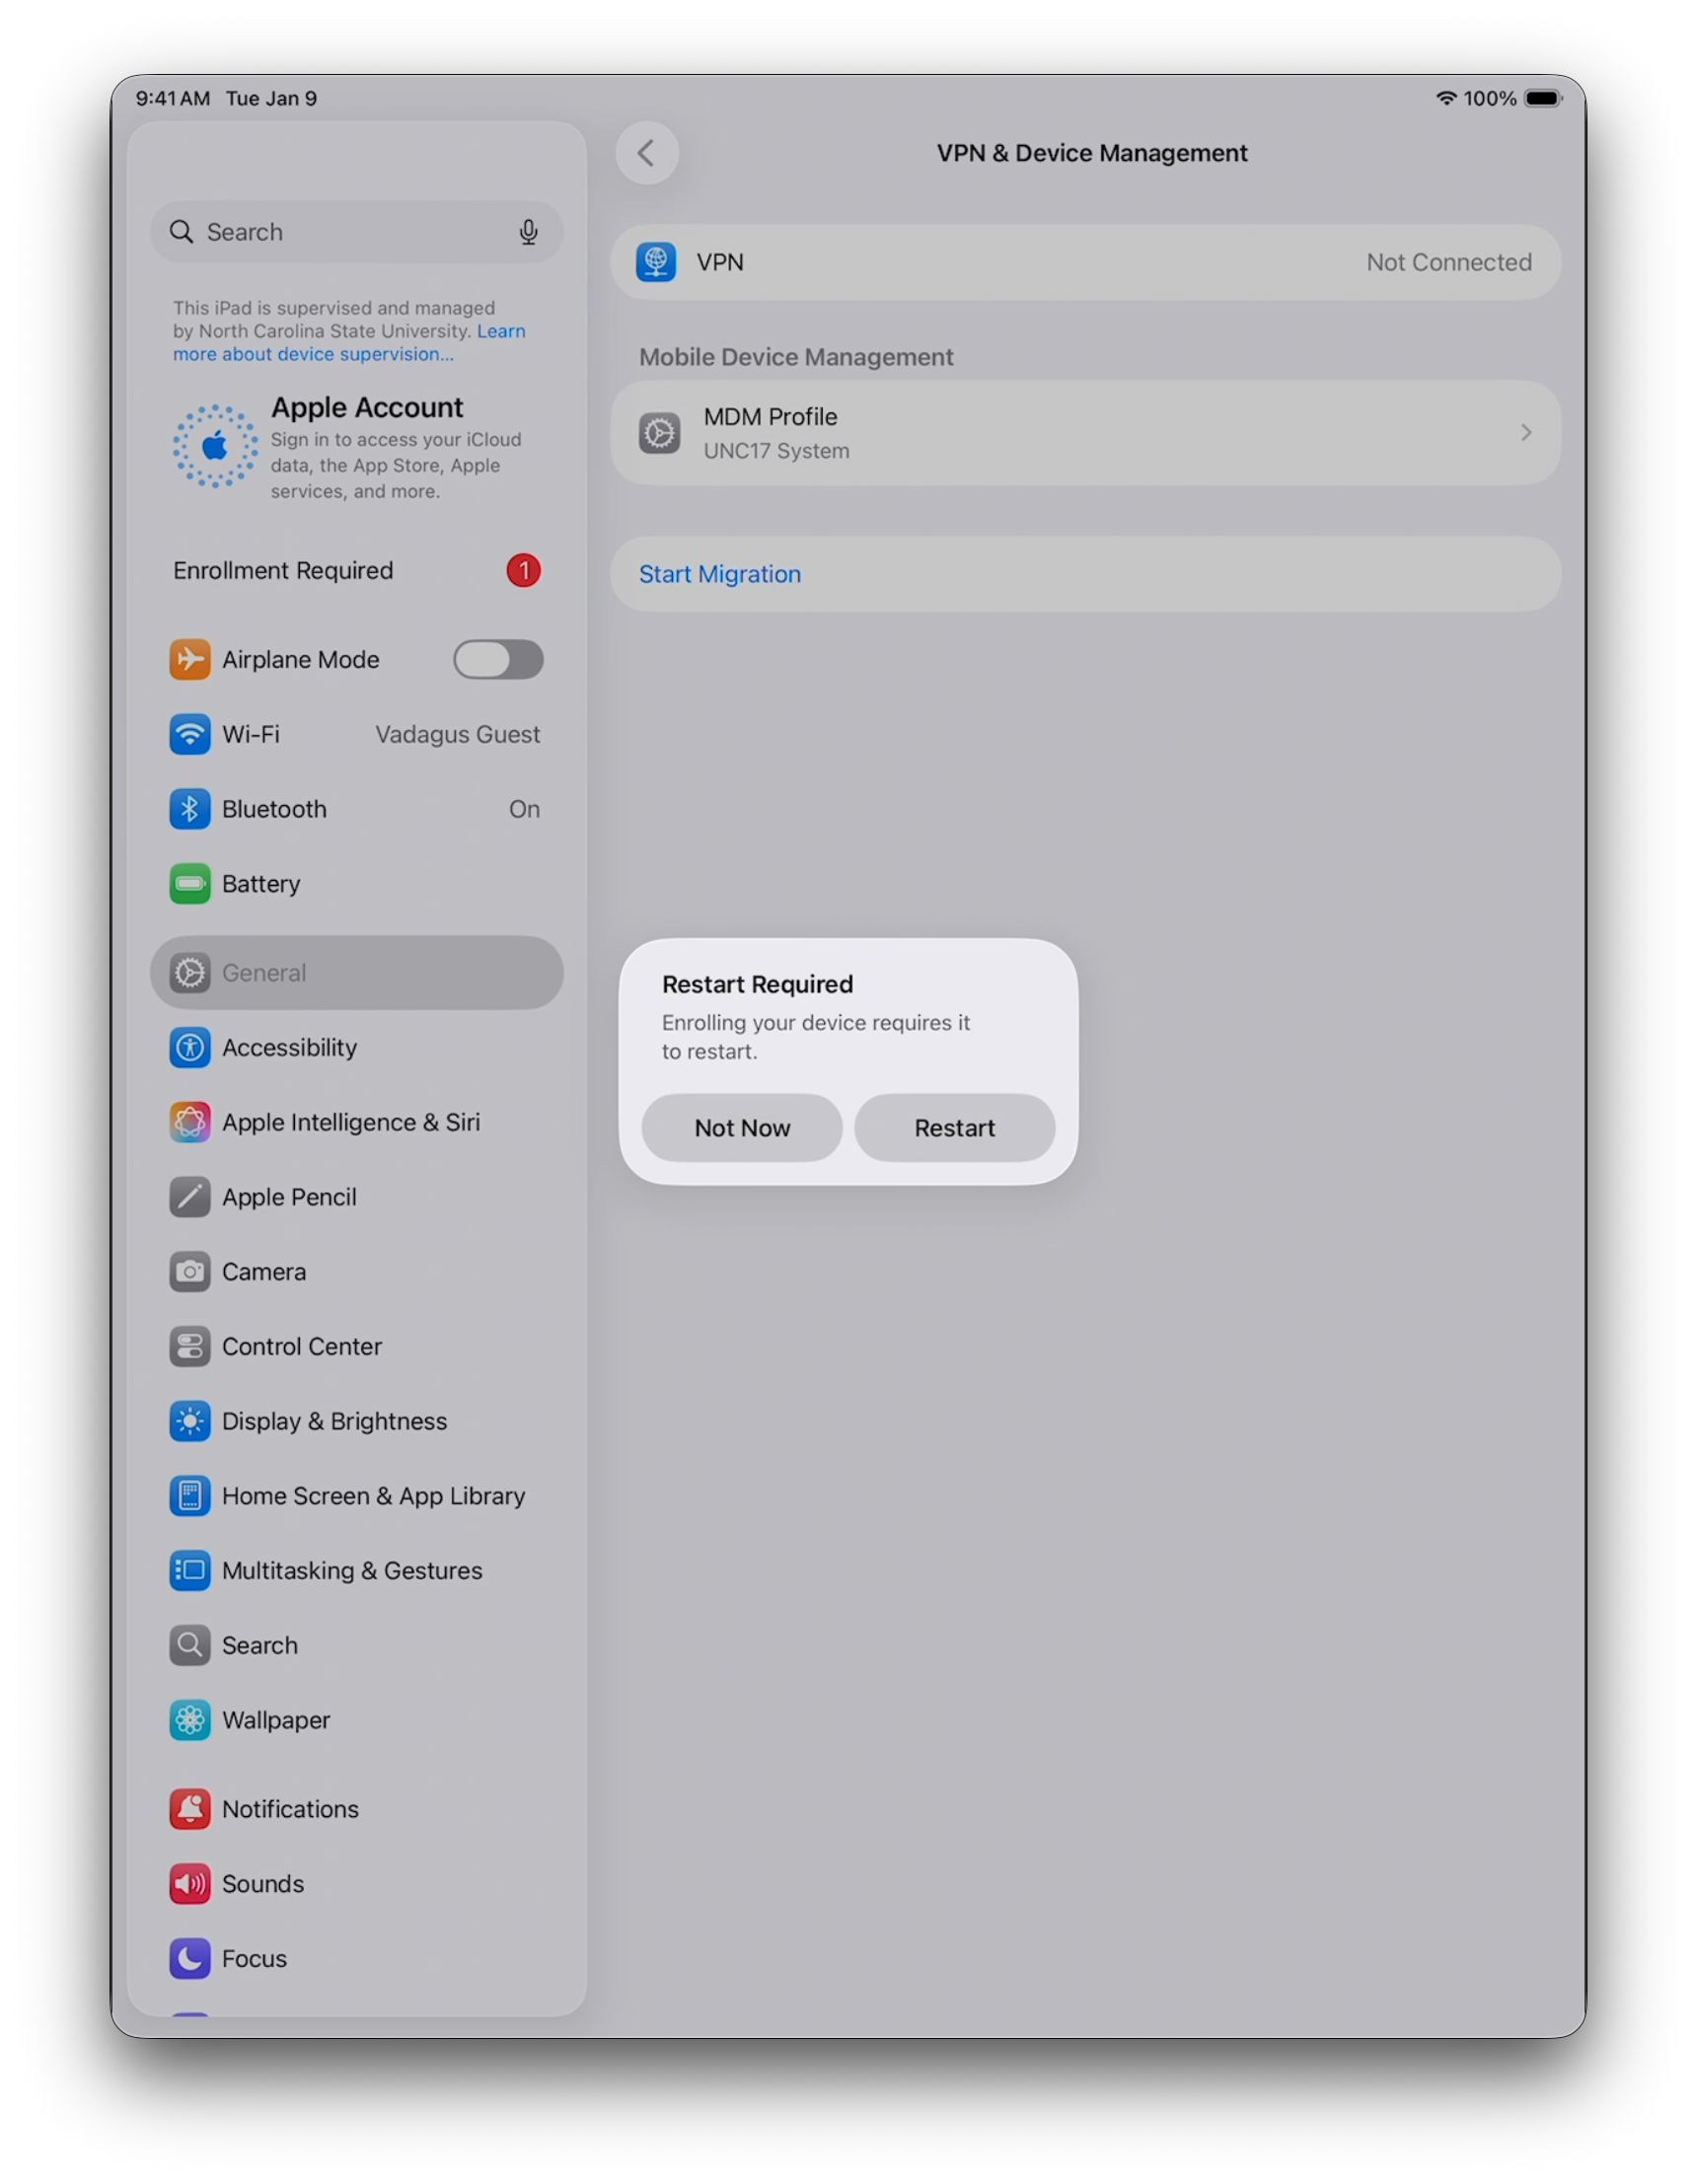Screen dimensions: 1697x2184
Task: Tap the Apple Intelligence & Siri icon
Action: (x=190, y=1124)
